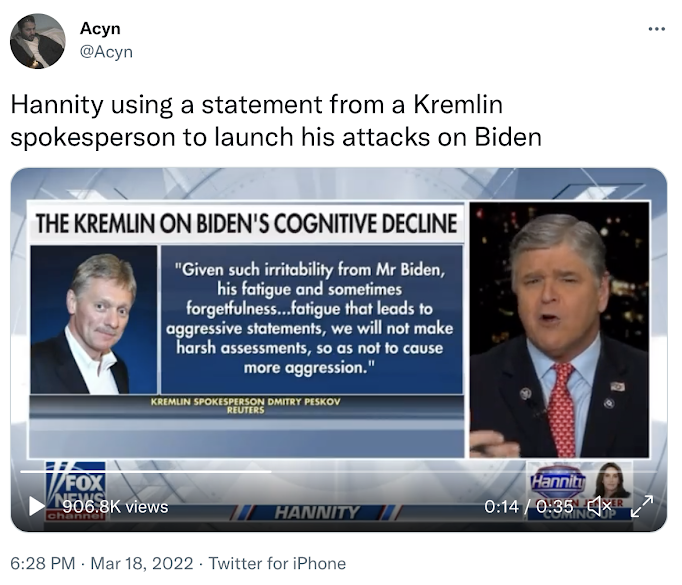This screenshot has height=585, width=682.
Task: Click Hannity's on-screen camera frame
Action: click(x=560, y=329)
